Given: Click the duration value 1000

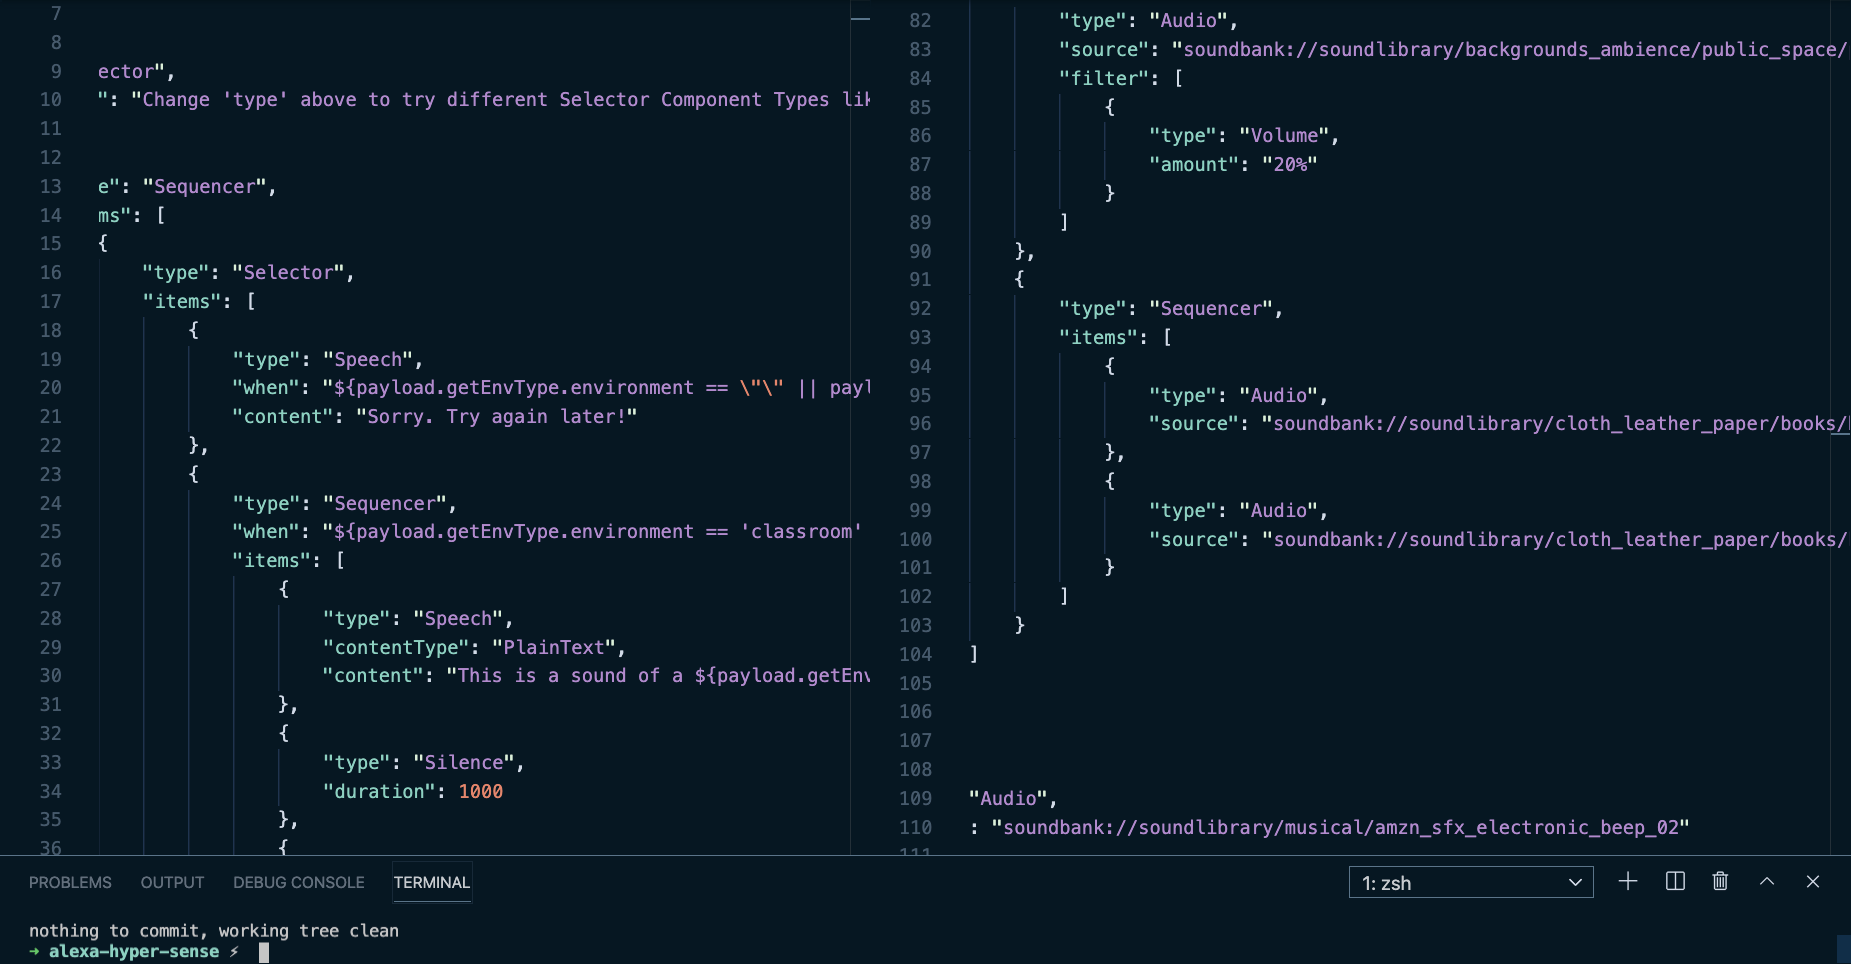Looking at the screenshot, I should (481, 791).
